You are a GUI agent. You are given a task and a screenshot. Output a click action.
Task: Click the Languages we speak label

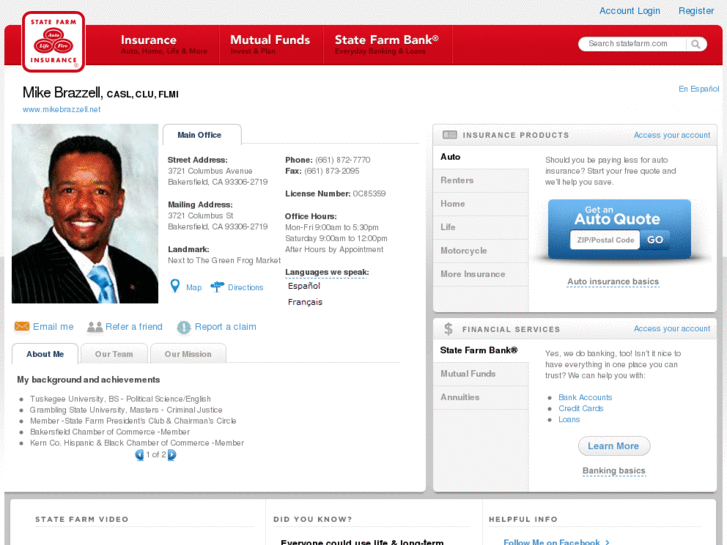[x=327, y=272]
